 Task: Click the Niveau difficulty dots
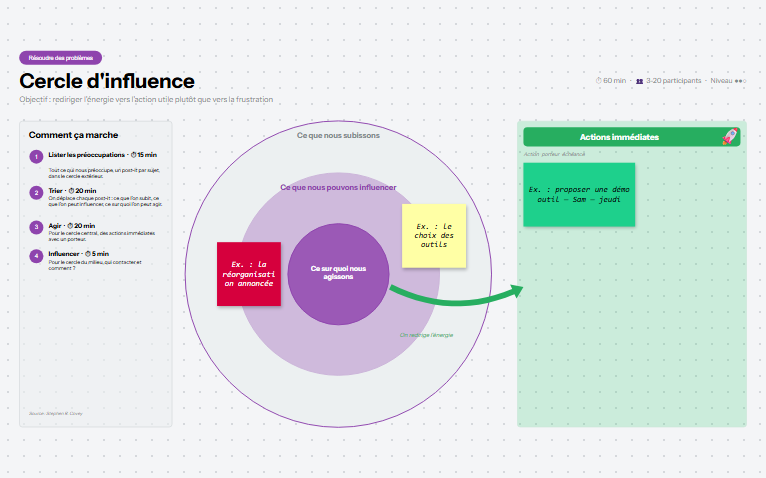pos(740,81)
